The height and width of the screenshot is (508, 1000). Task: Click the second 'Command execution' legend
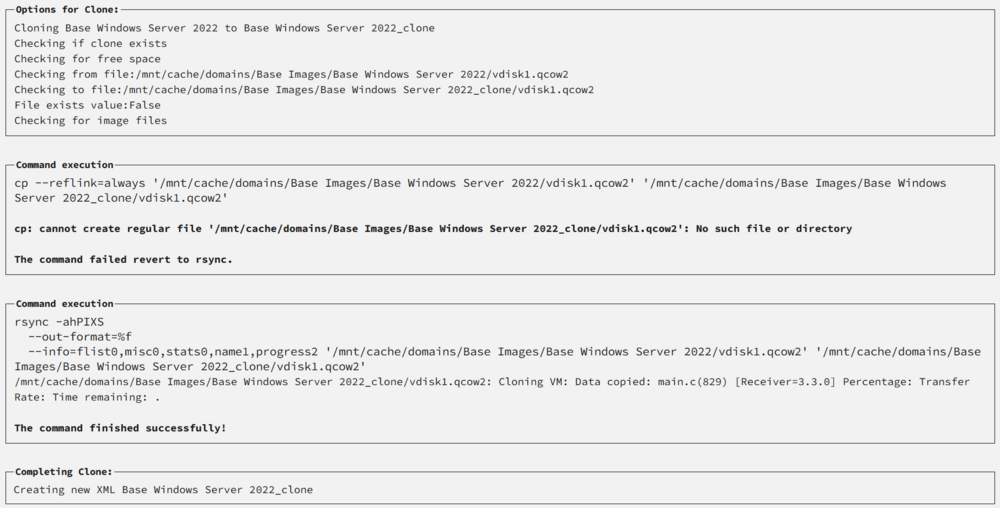click(x=64, y=303)
